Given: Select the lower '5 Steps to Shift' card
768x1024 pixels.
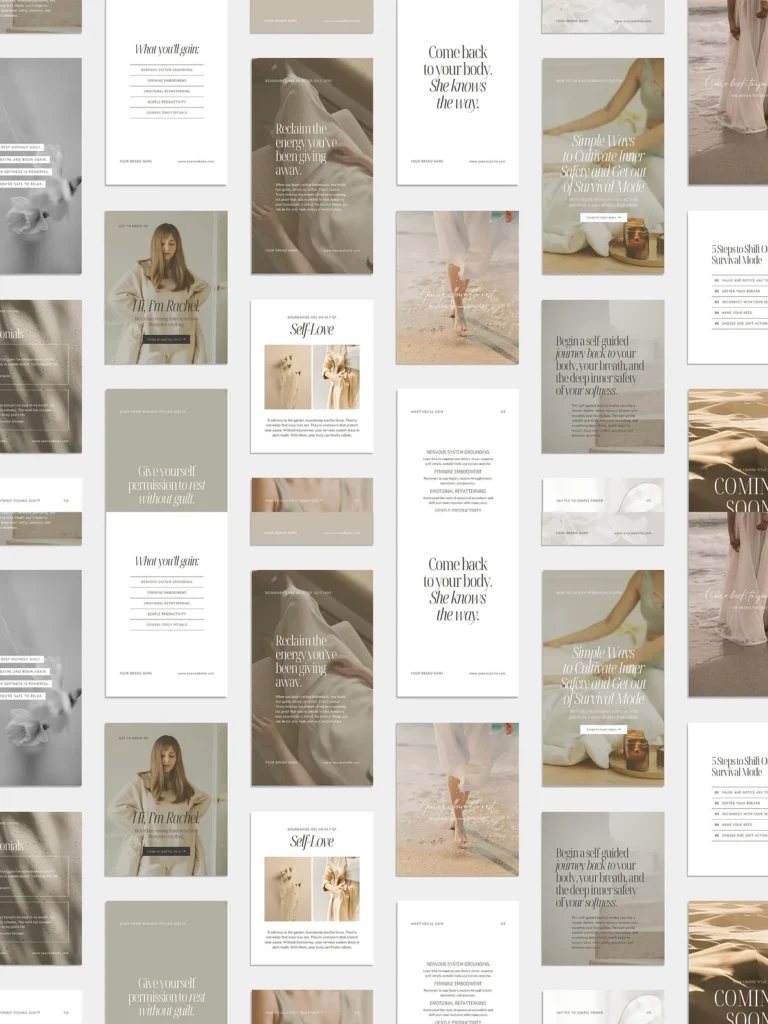Looking at the screenshot, I should [728, 799].
